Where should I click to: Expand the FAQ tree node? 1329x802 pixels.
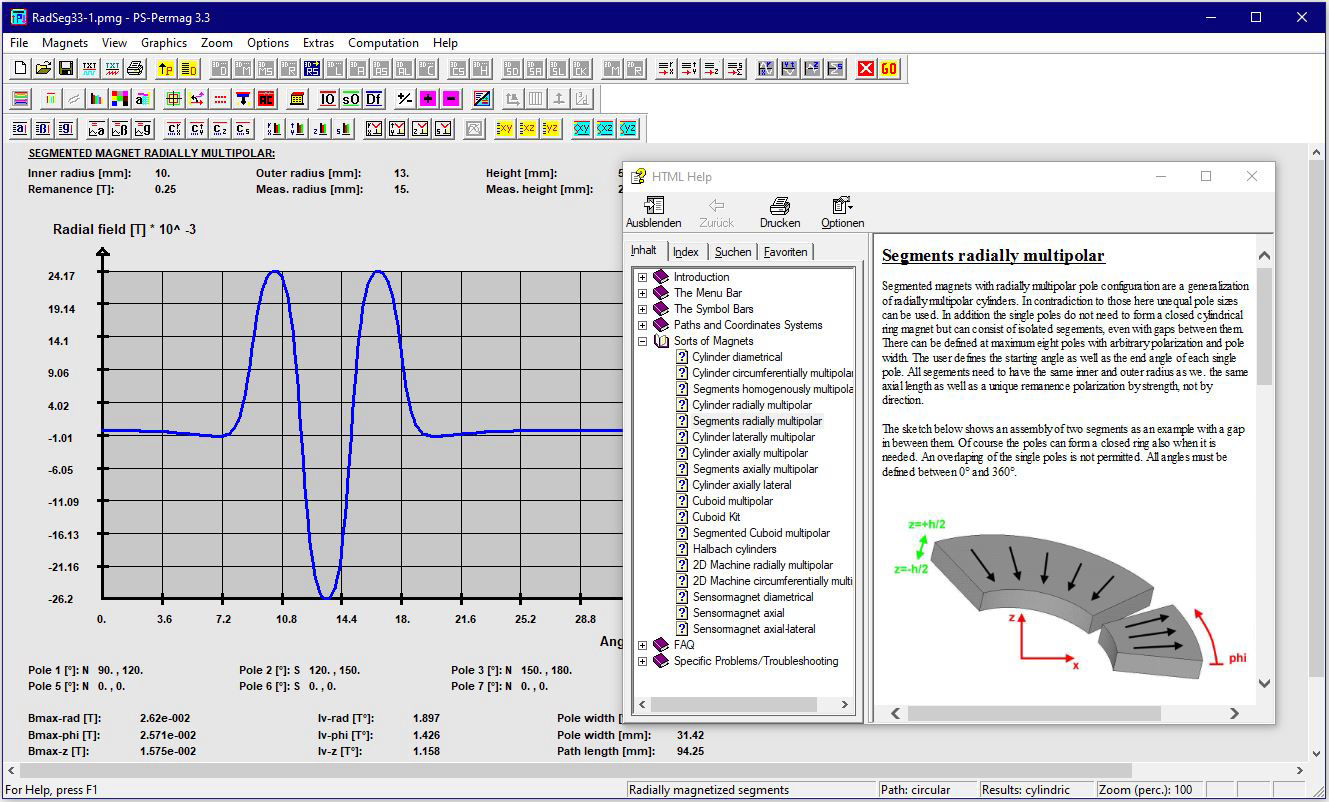[642, 645]
